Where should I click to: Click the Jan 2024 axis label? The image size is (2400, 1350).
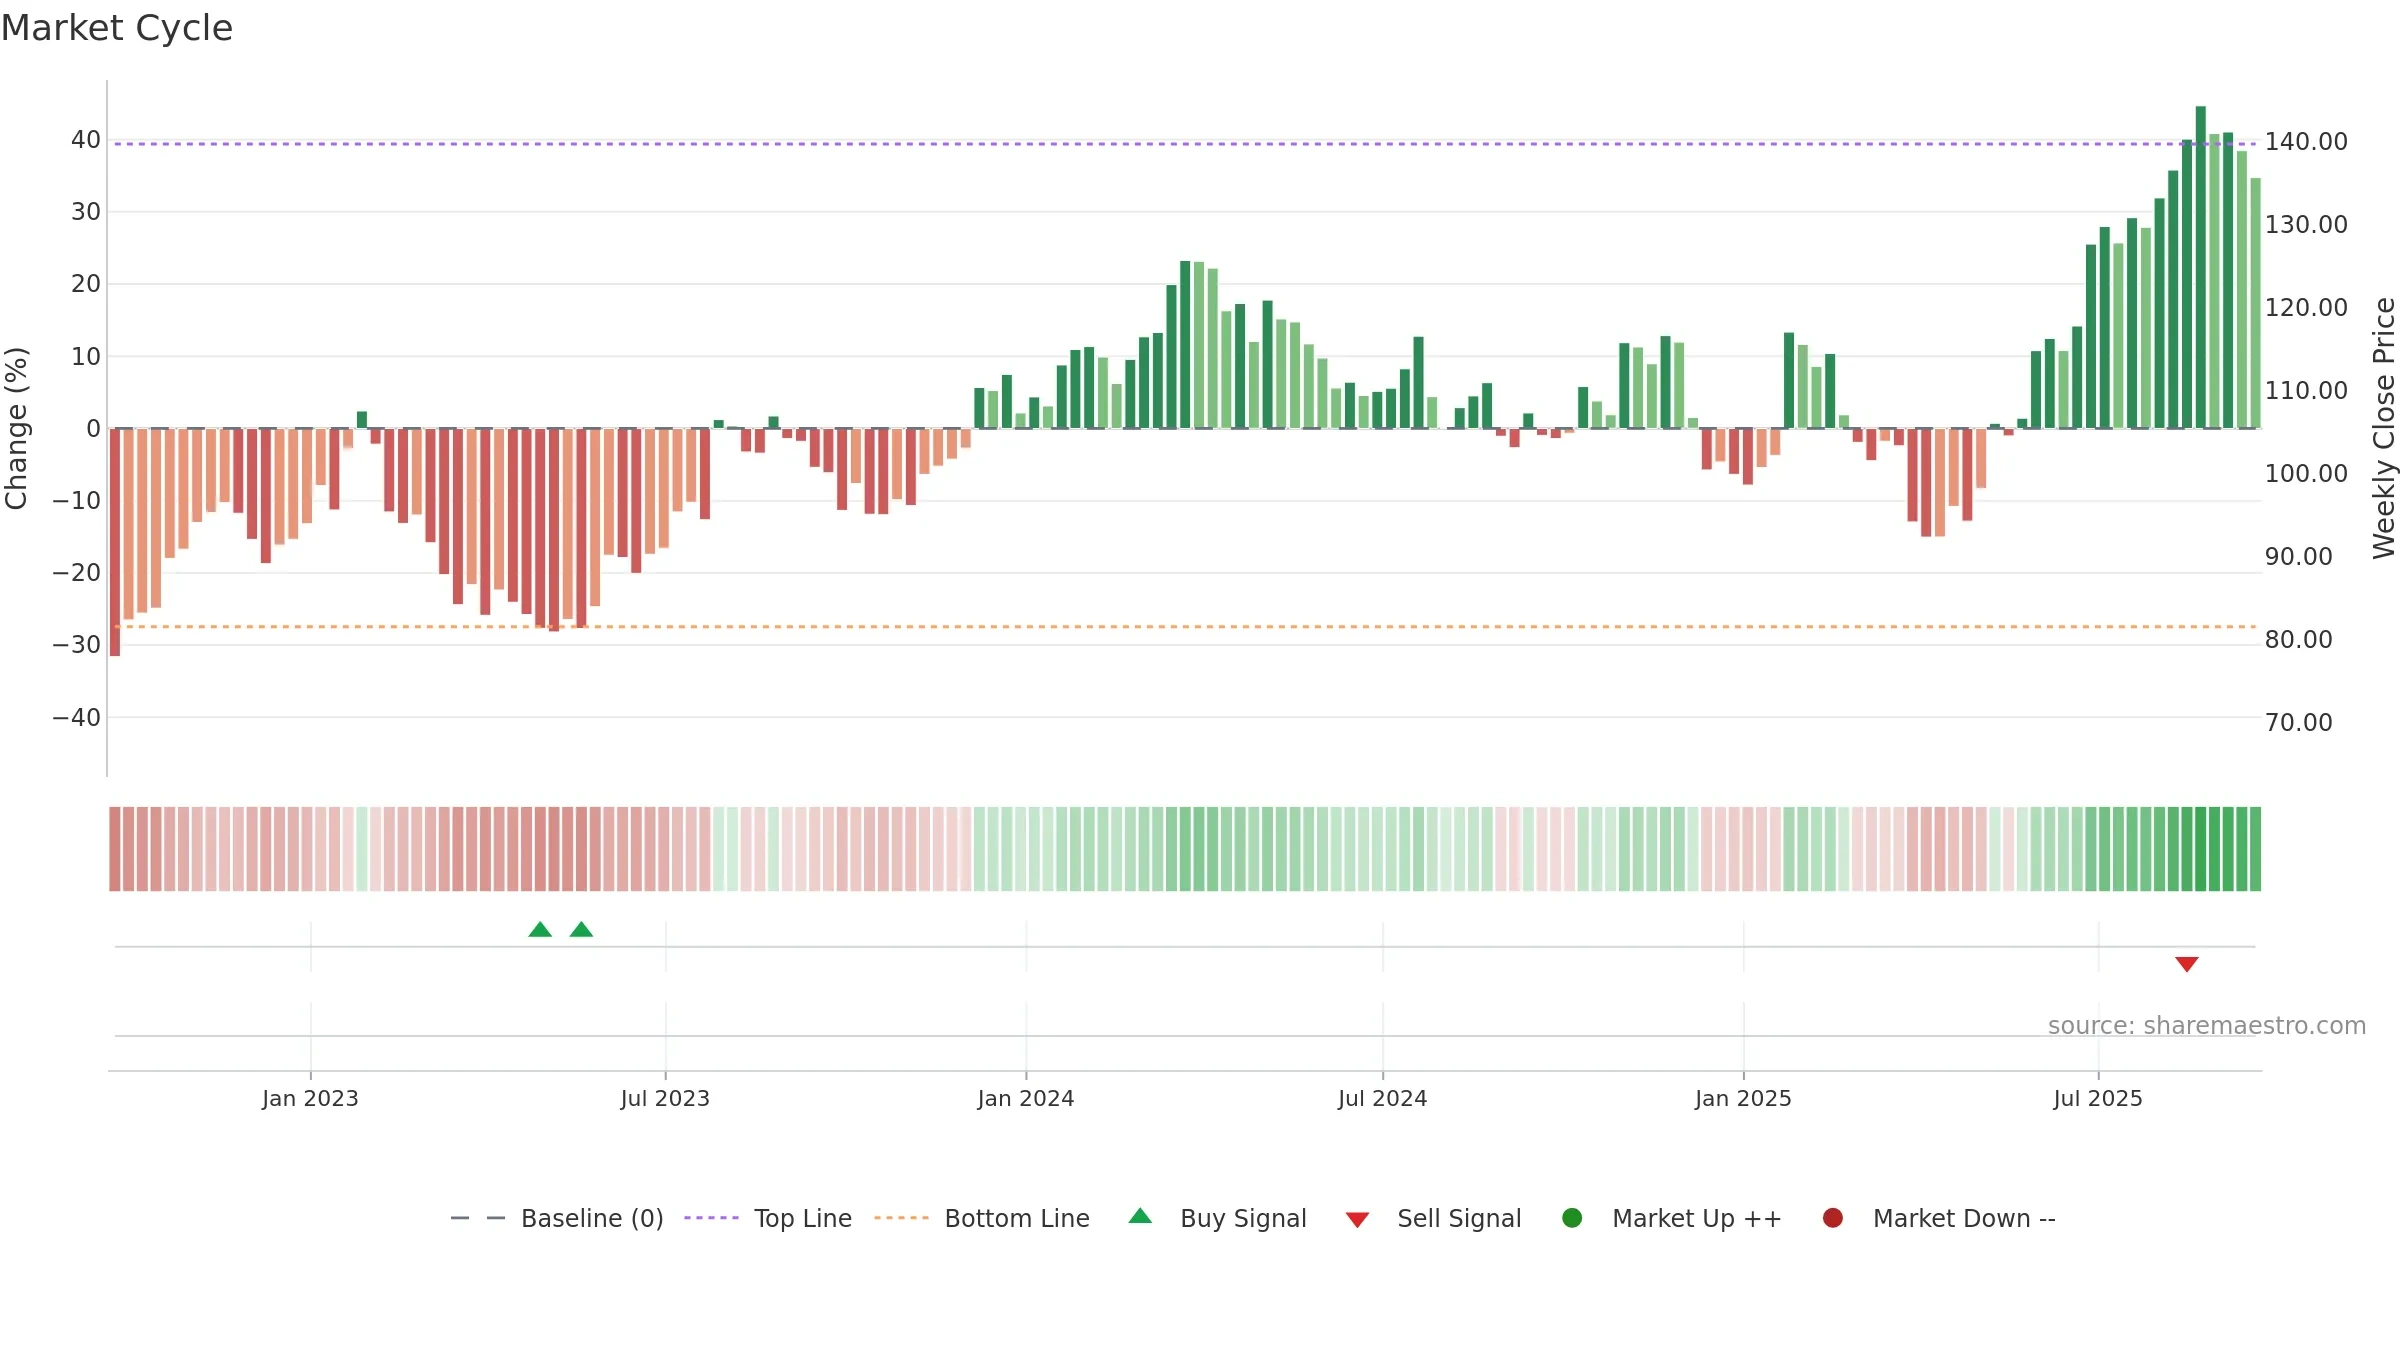coord(1026,1098)
